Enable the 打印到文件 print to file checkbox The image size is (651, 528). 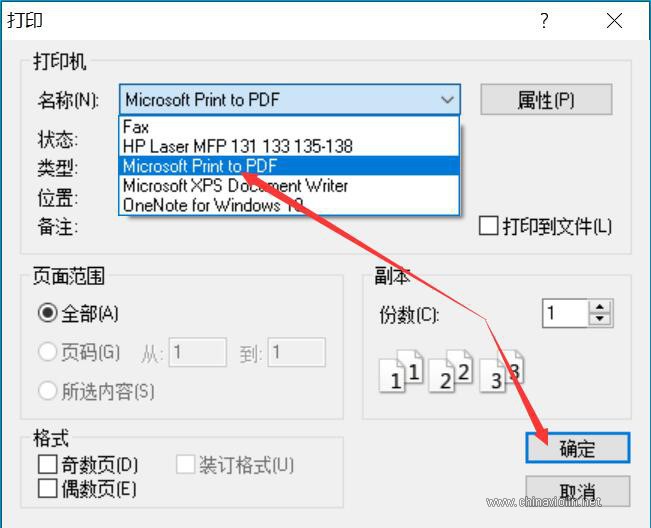pyautogui.click(x=488, y=227)
